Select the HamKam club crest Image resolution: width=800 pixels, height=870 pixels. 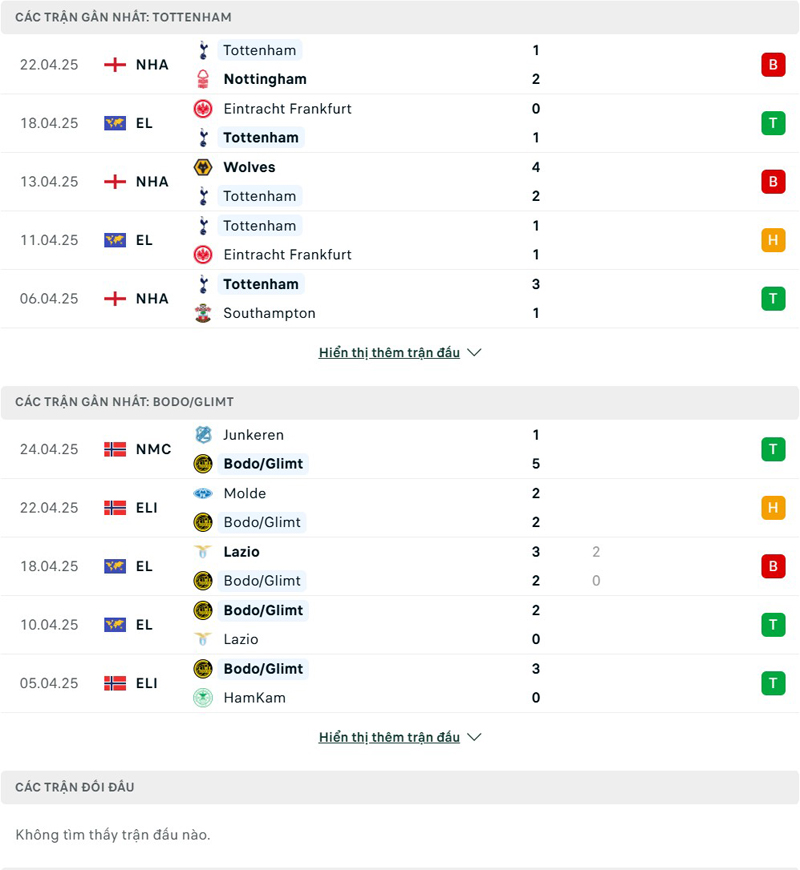point(202,698)
